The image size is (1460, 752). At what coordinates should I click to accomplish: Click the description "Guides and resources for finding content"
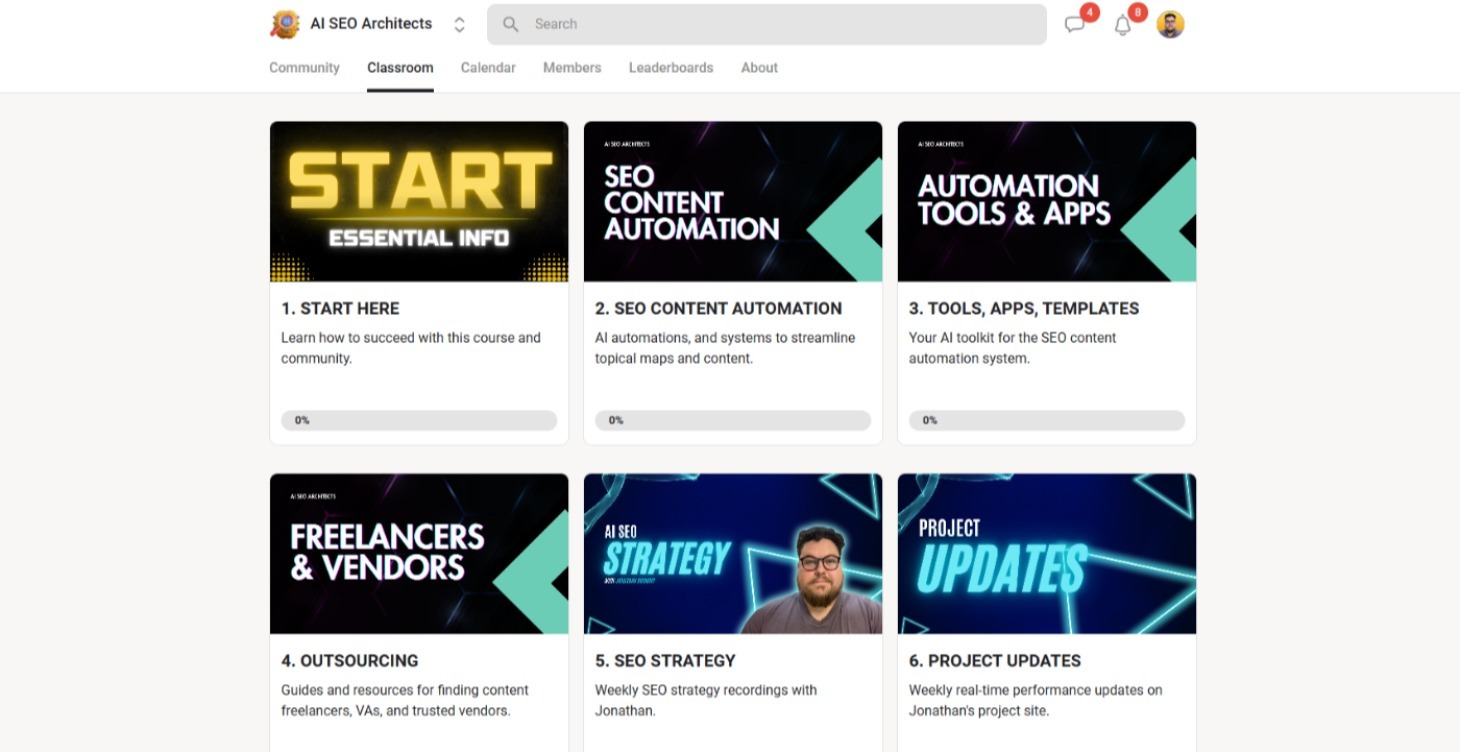(x=405, y=700)
